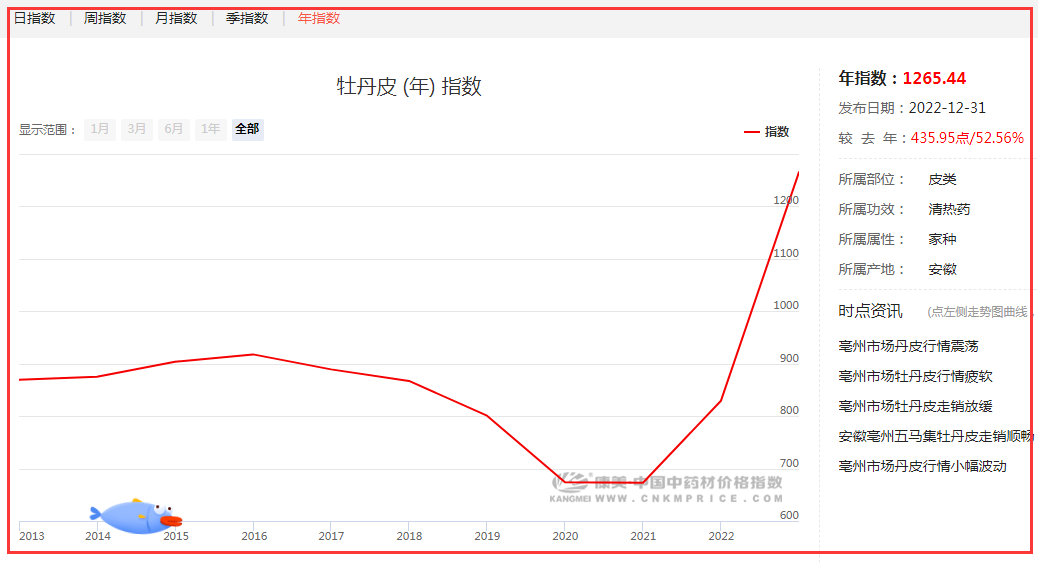Select the active 年指数 tab
Viewport: 1038px width, 562px height.
[x=318, y=19]
